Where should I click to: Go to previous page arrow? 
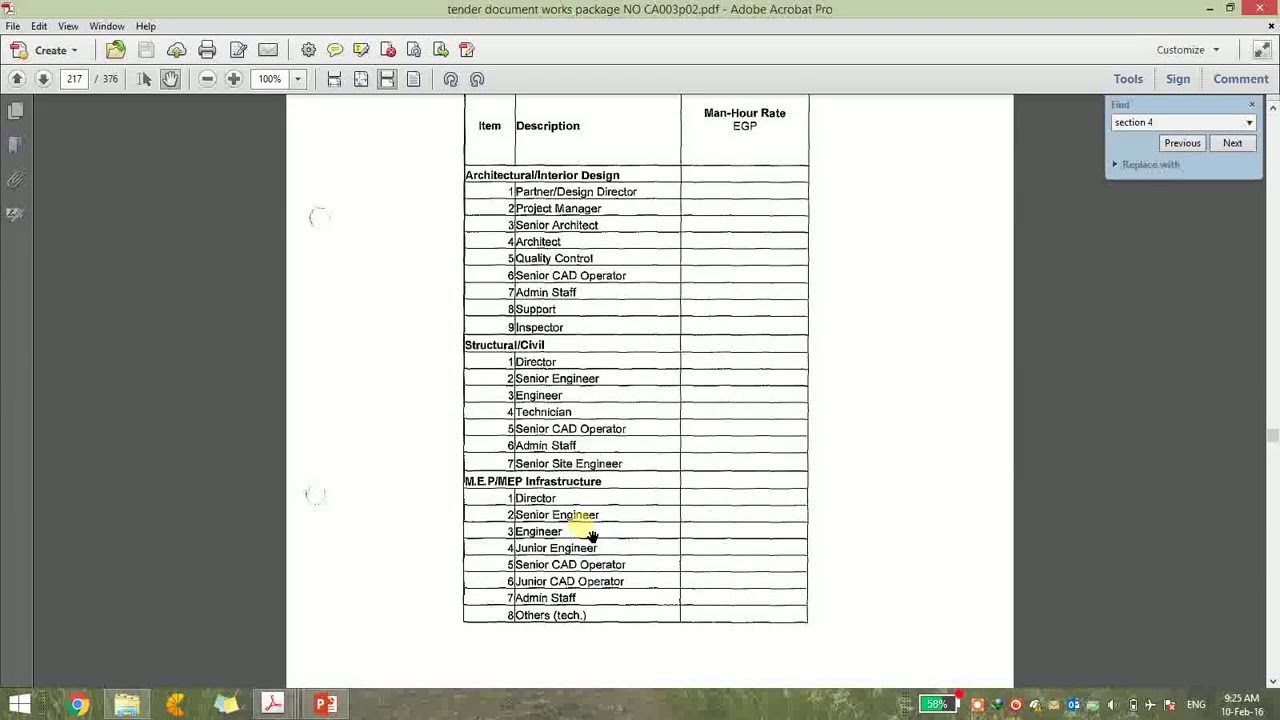click(17, 79)
